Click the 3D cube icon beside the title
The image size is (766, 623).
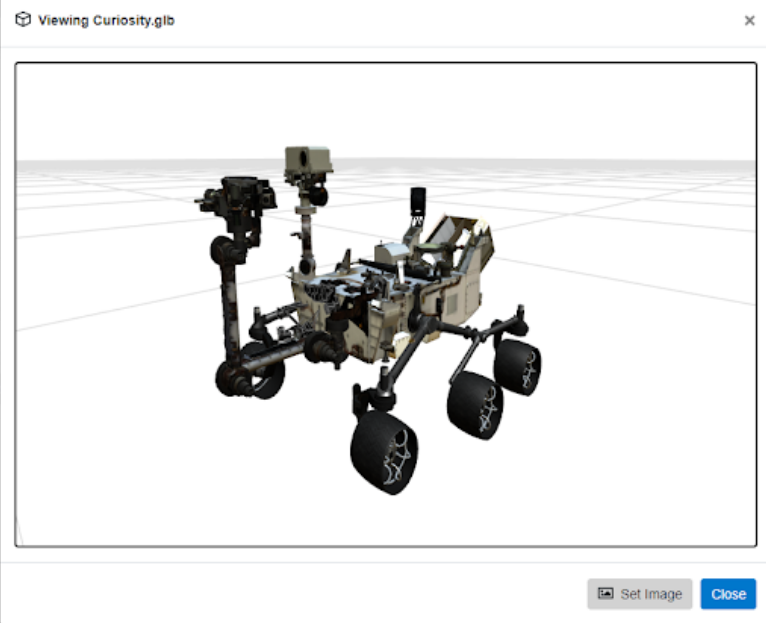pyautogui.click(x=23, y=20)
